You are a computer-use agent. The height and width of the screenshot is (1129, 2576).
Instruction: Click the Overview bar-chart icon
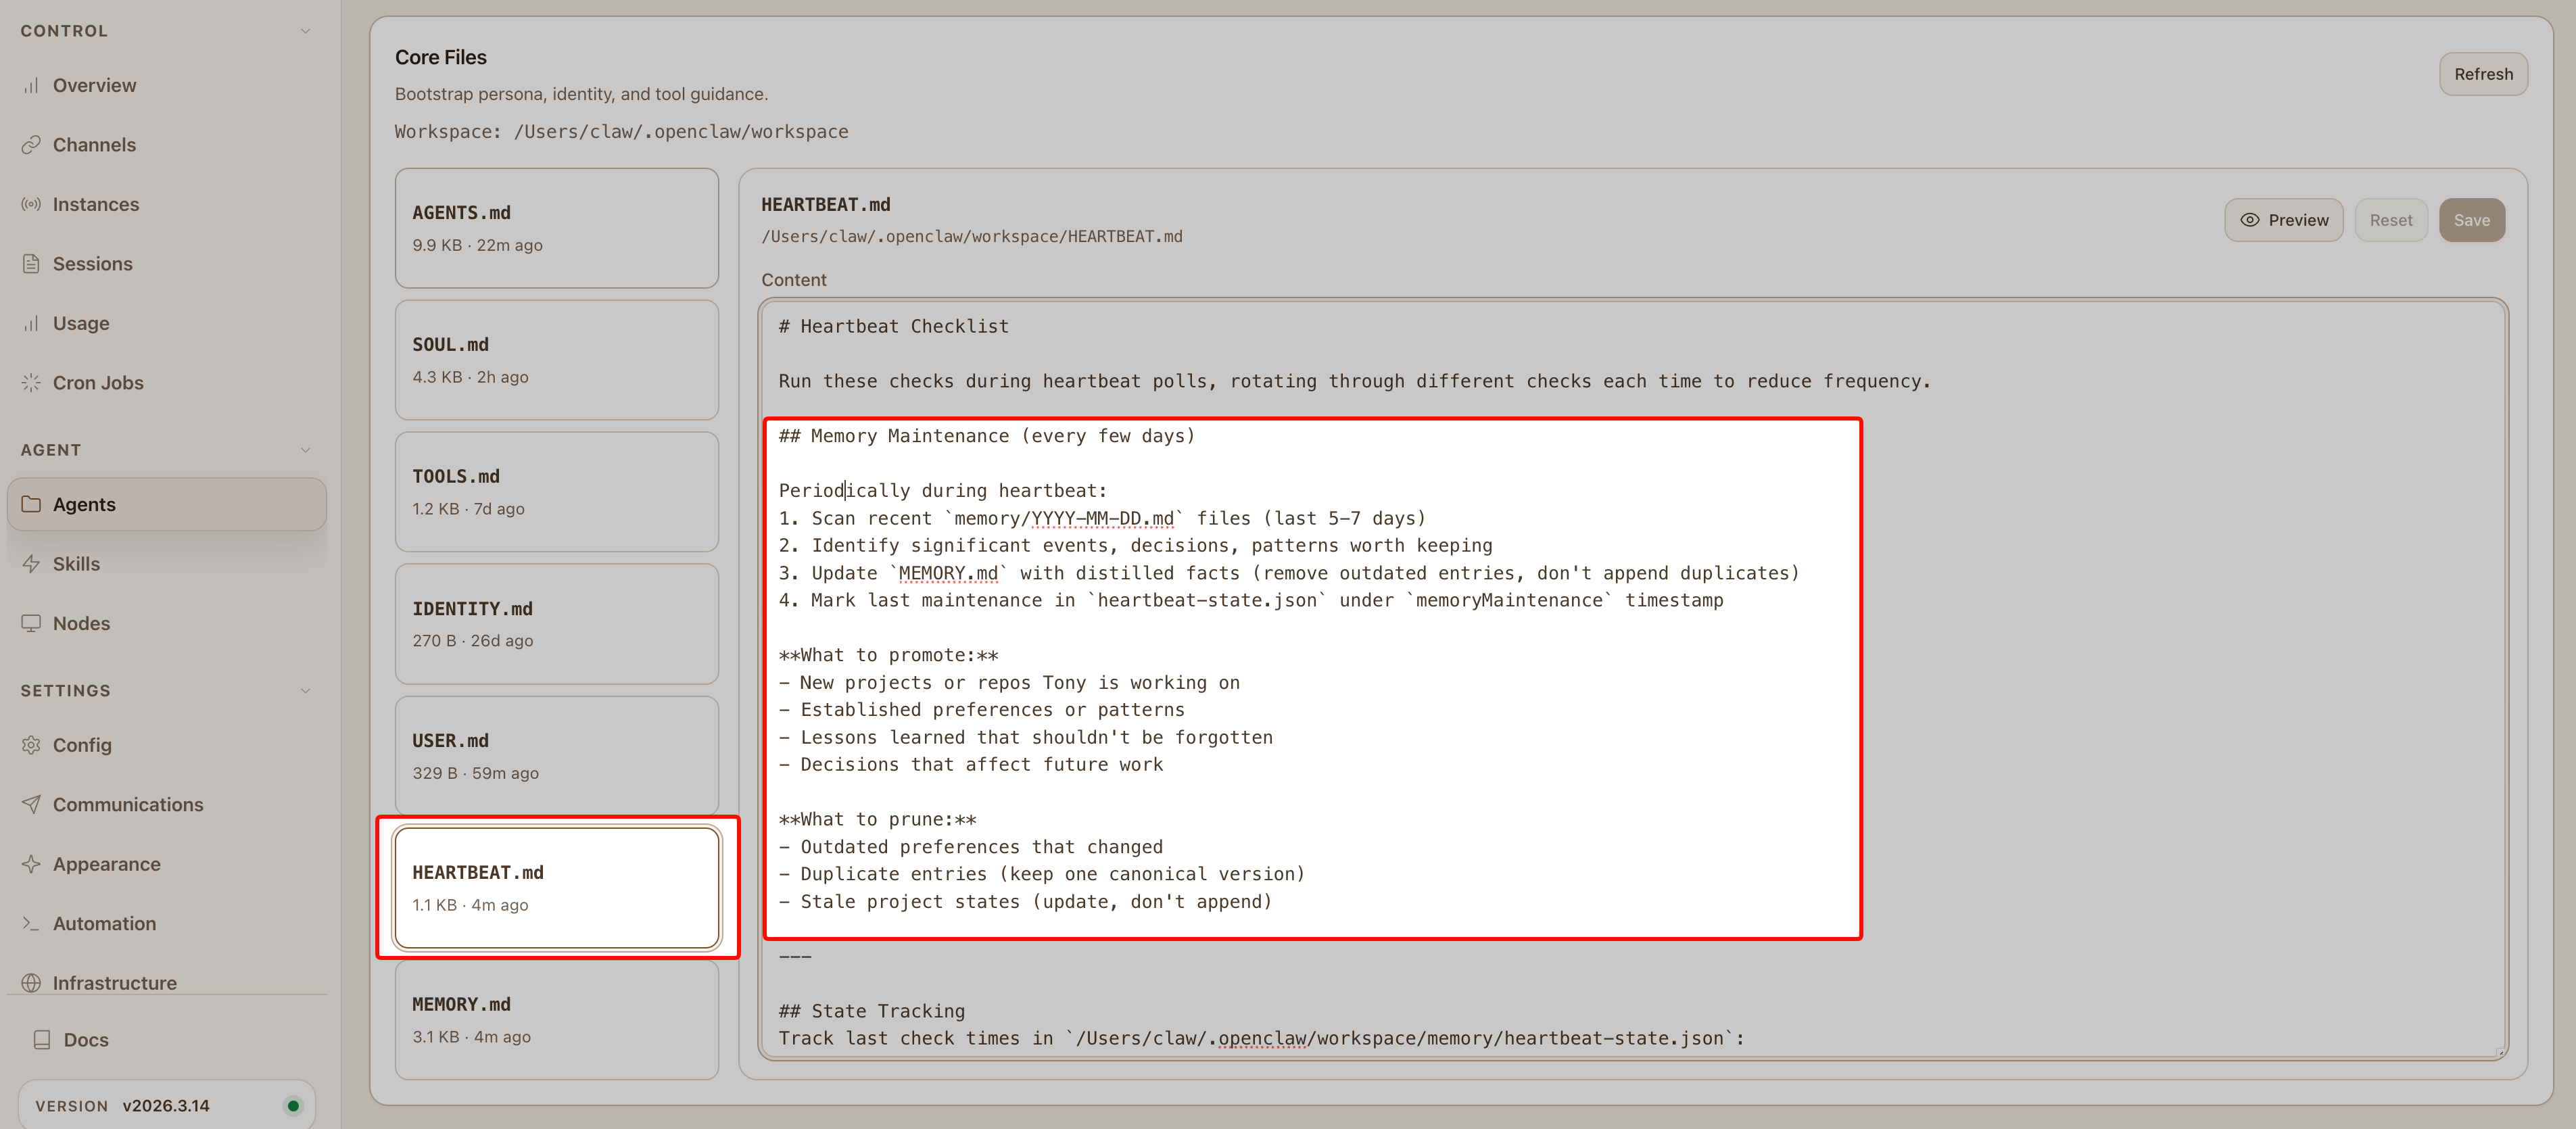[31, 86]
